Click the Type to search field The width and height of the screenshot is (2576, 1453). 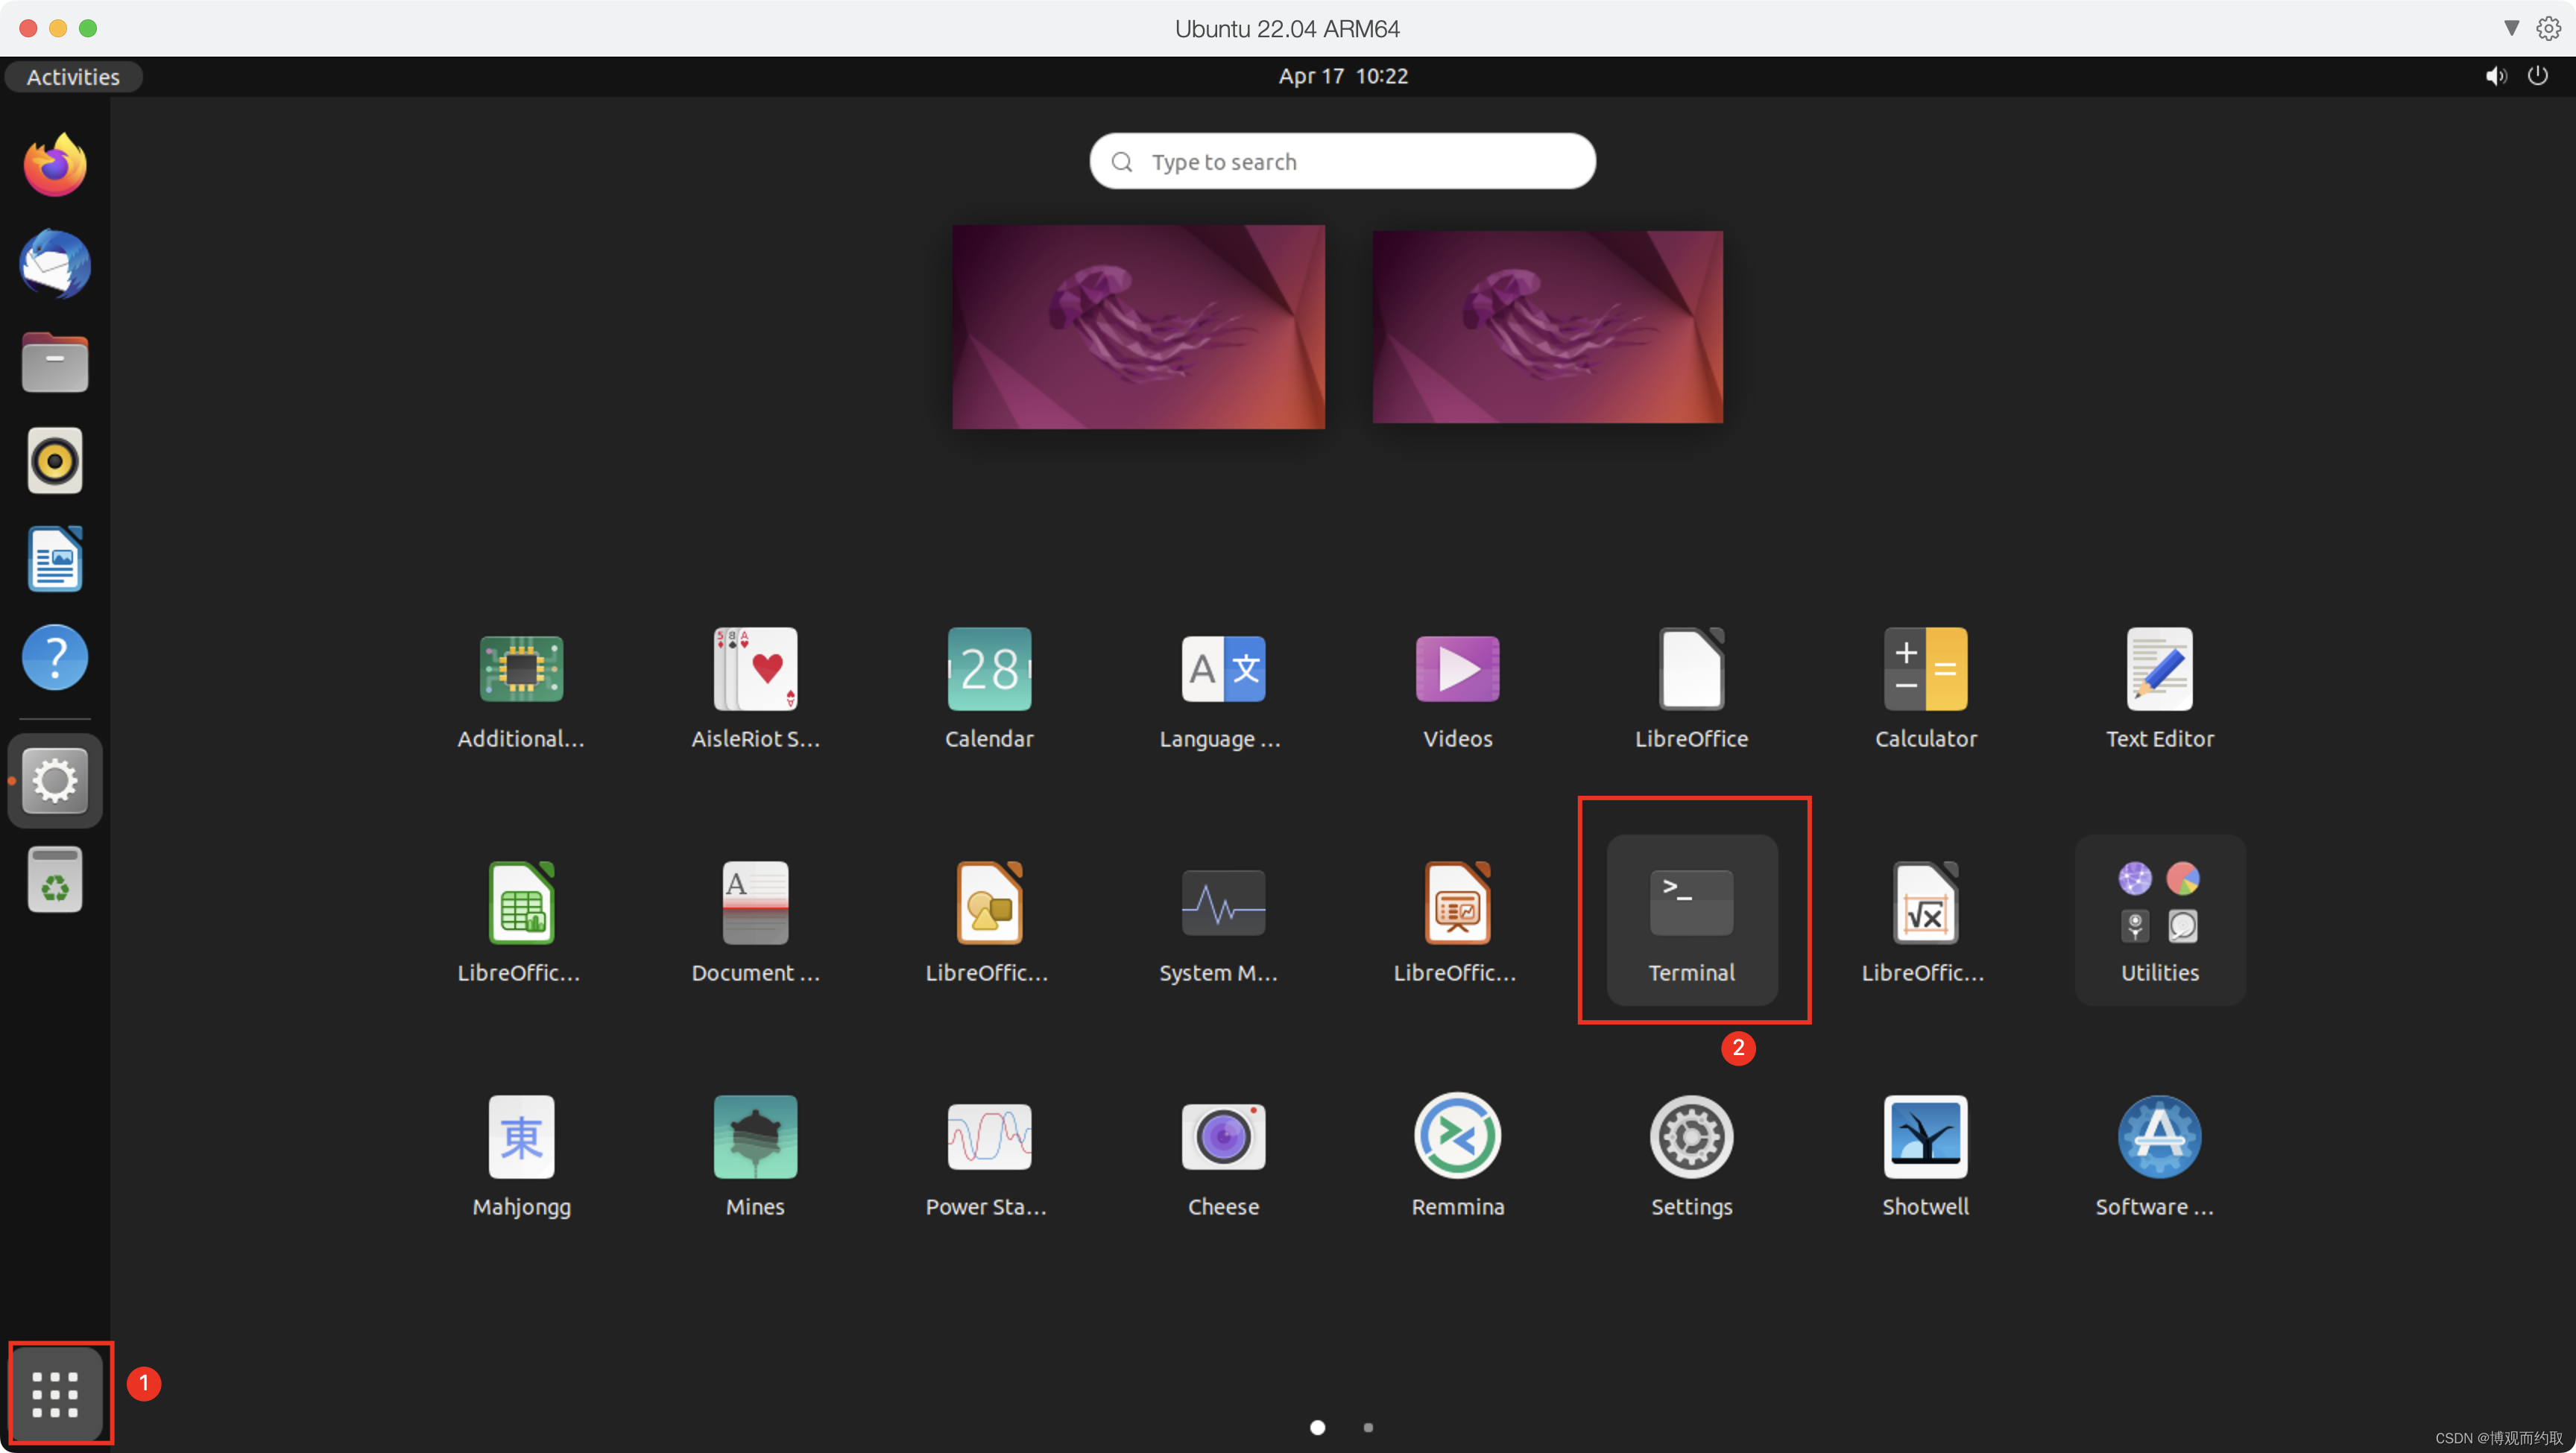(x=1342, y=161)
